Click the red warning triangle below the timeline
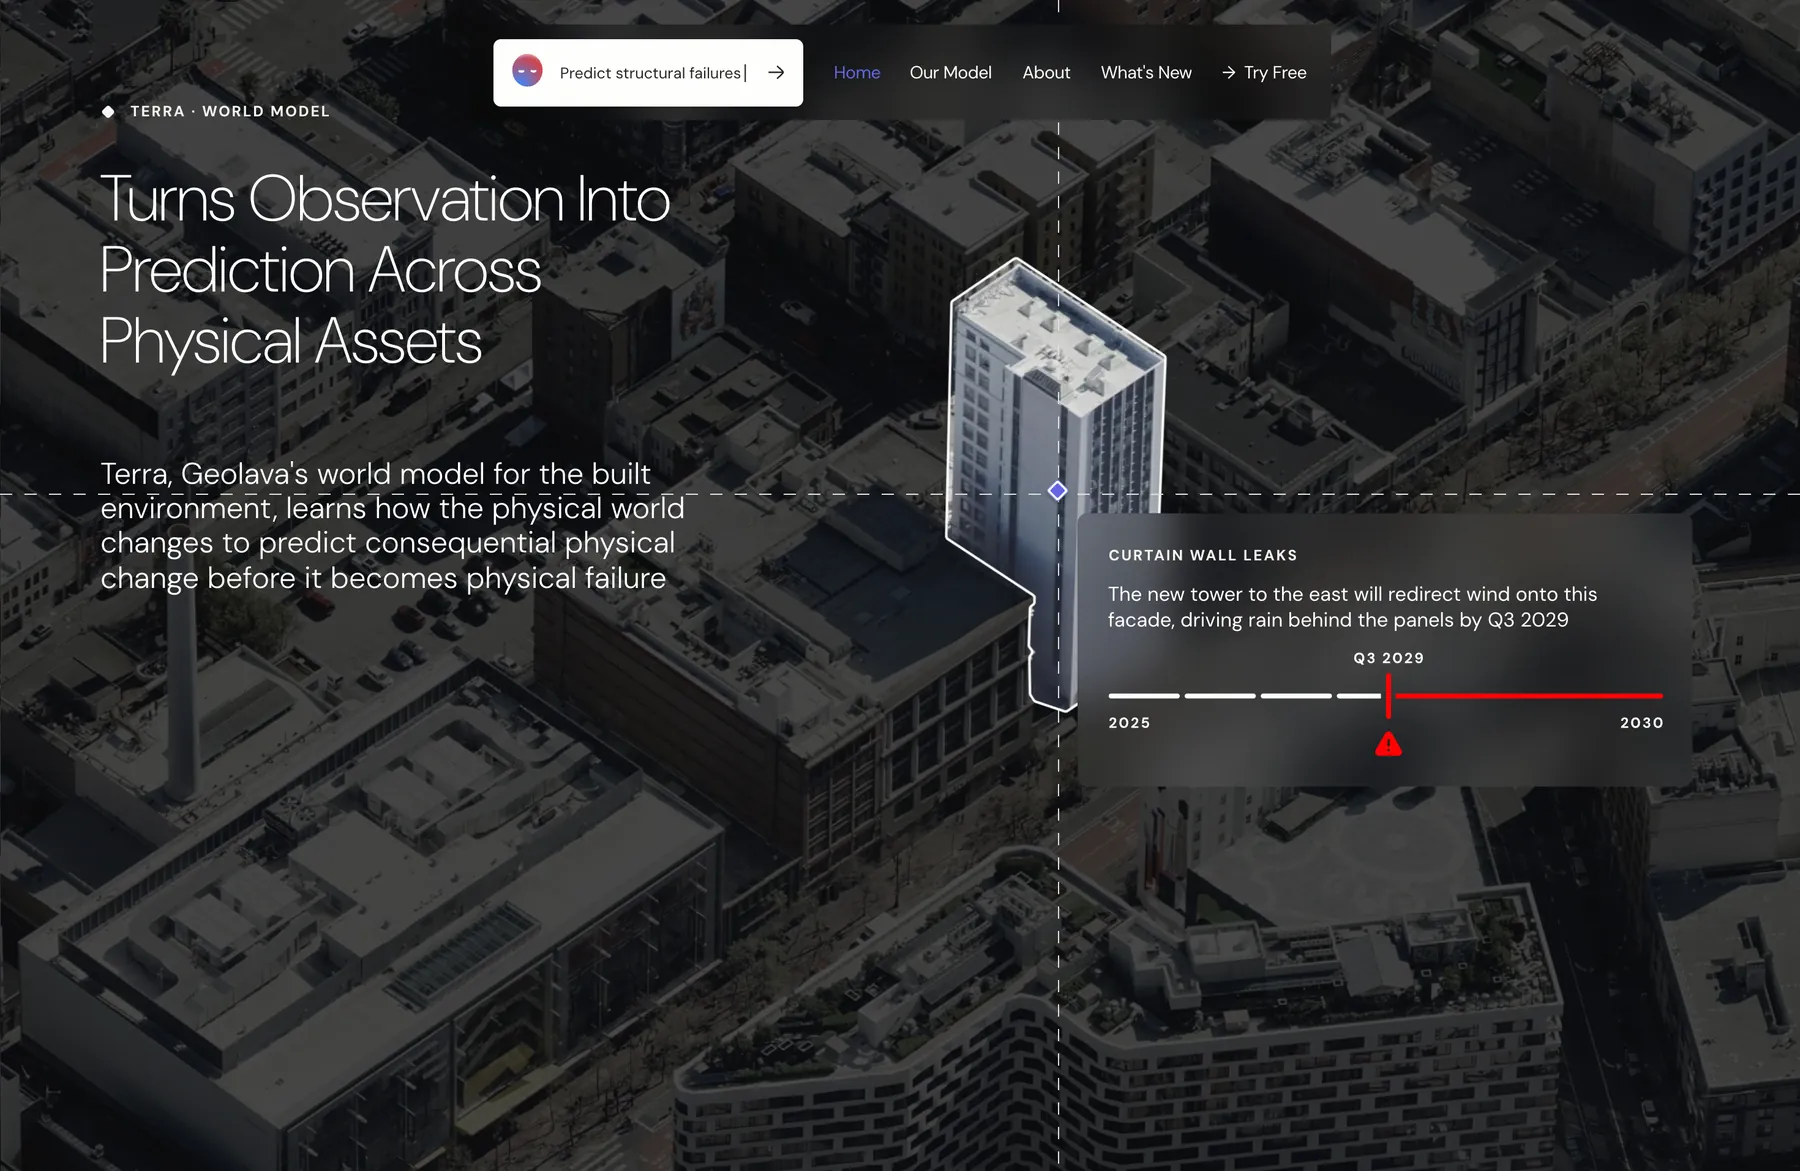Image resolution: width=1800 pixels, height=1171 pixels. click(x=1388, y=744)
